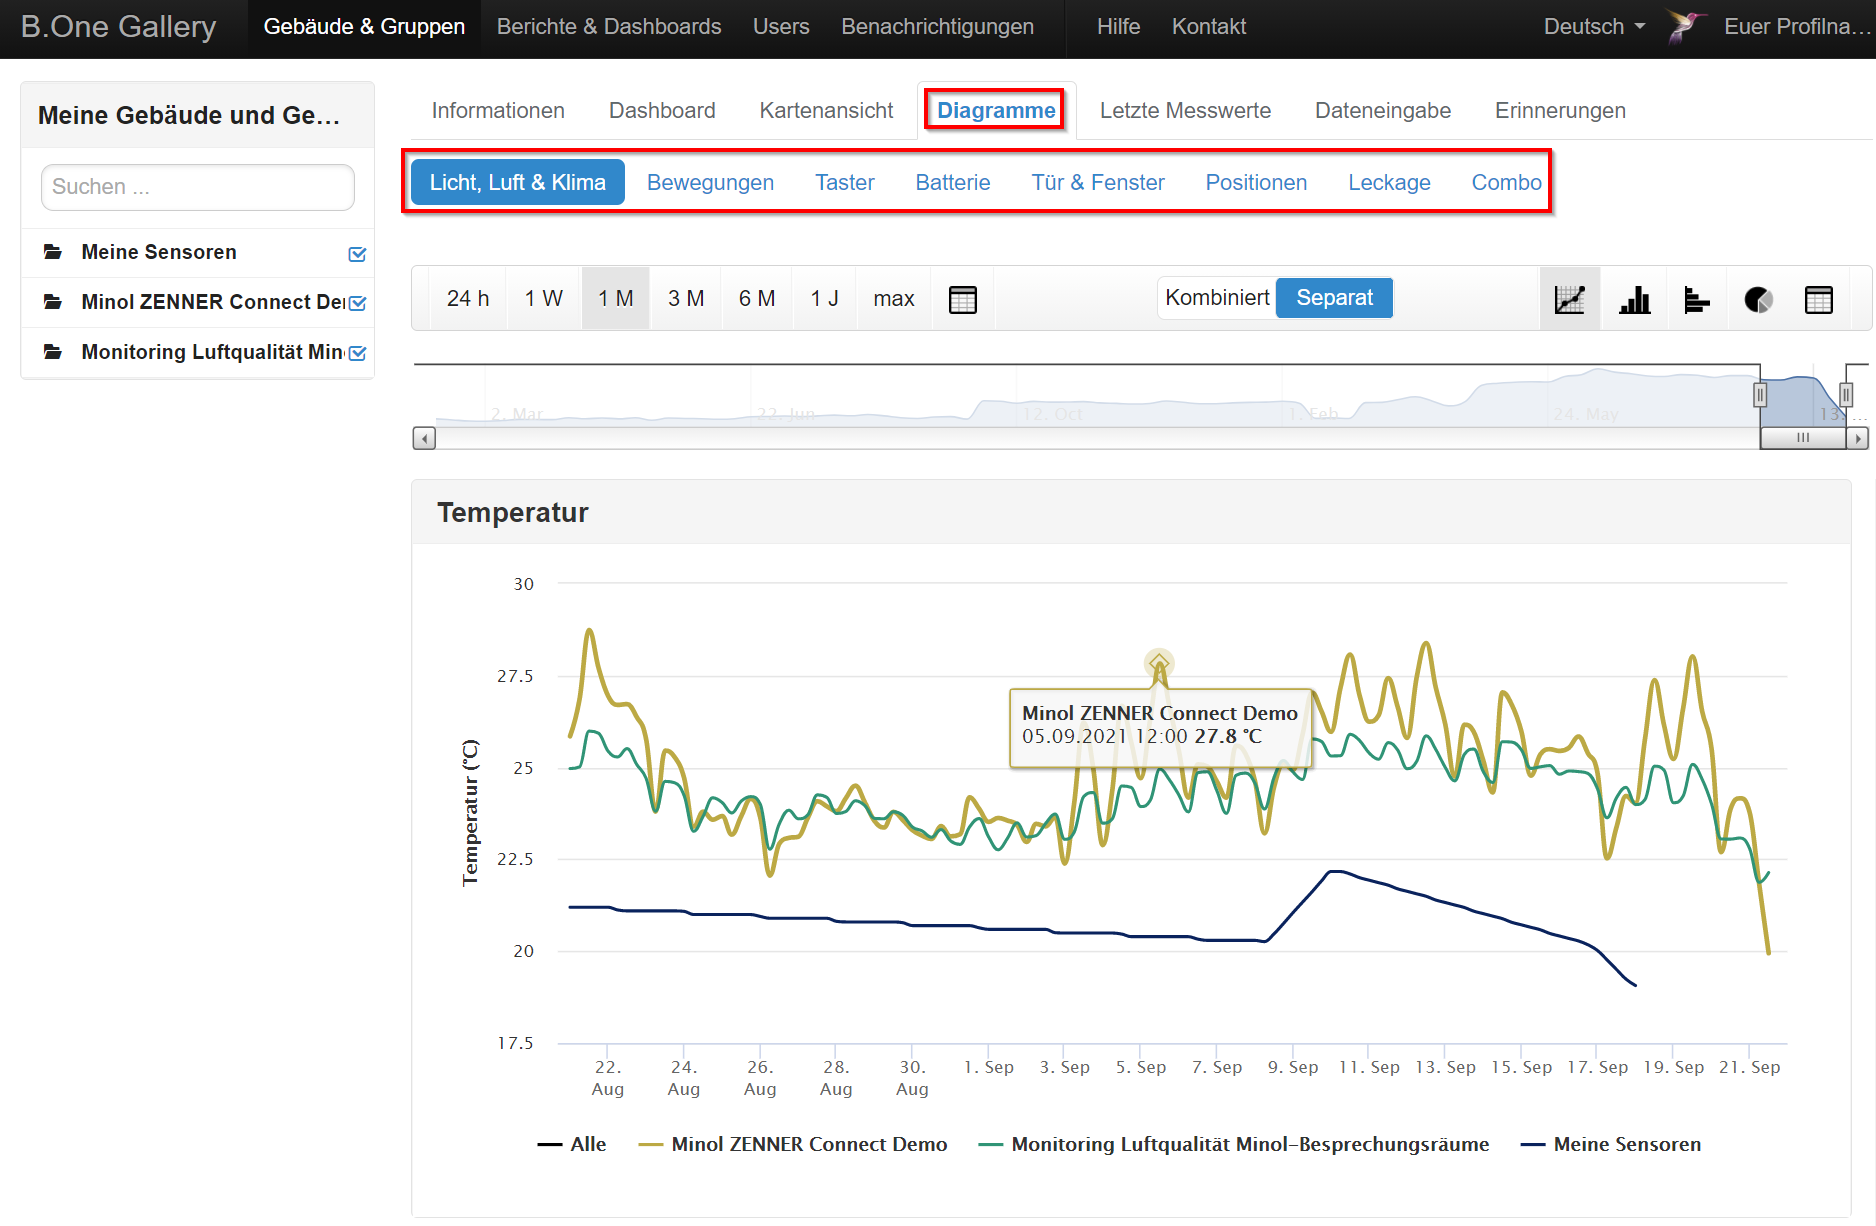Image resolution: width=1876 pixels, height=1226 pixels.
Task: Open the Letzte Messwerte tab
Action: (1185, 111)
